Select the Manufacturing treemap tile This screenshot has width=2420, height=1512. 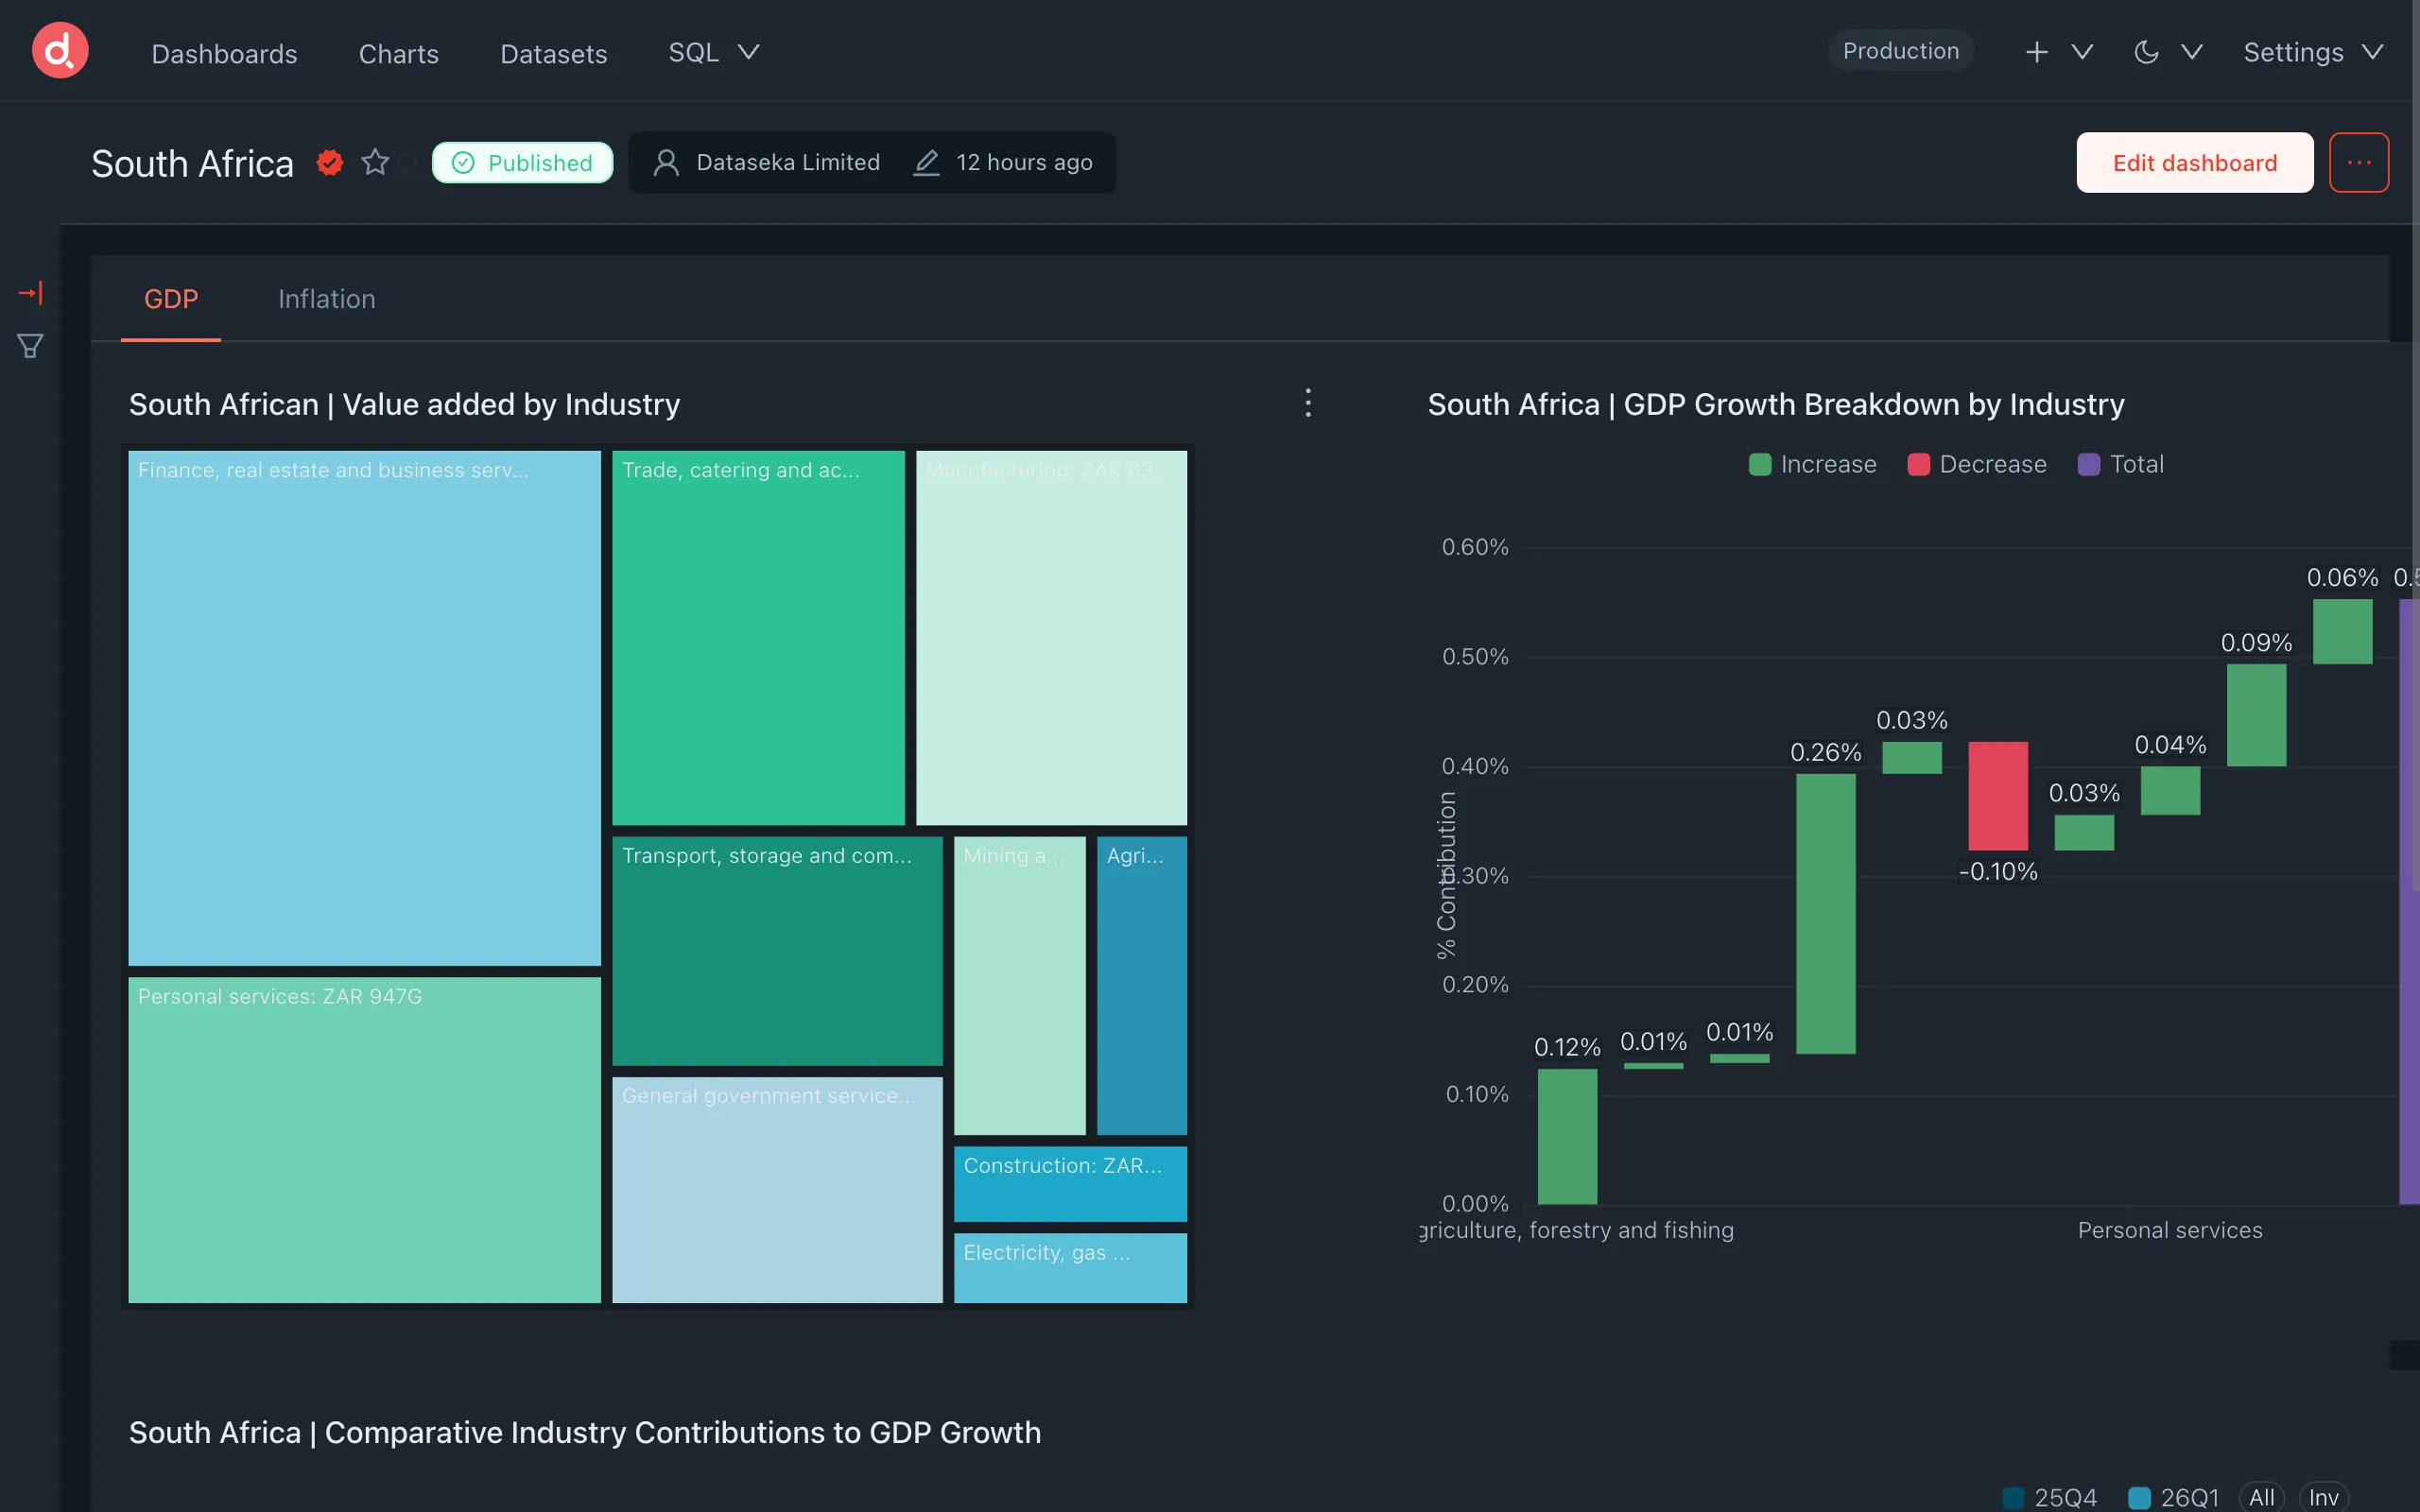click(x=1051, y=638)
